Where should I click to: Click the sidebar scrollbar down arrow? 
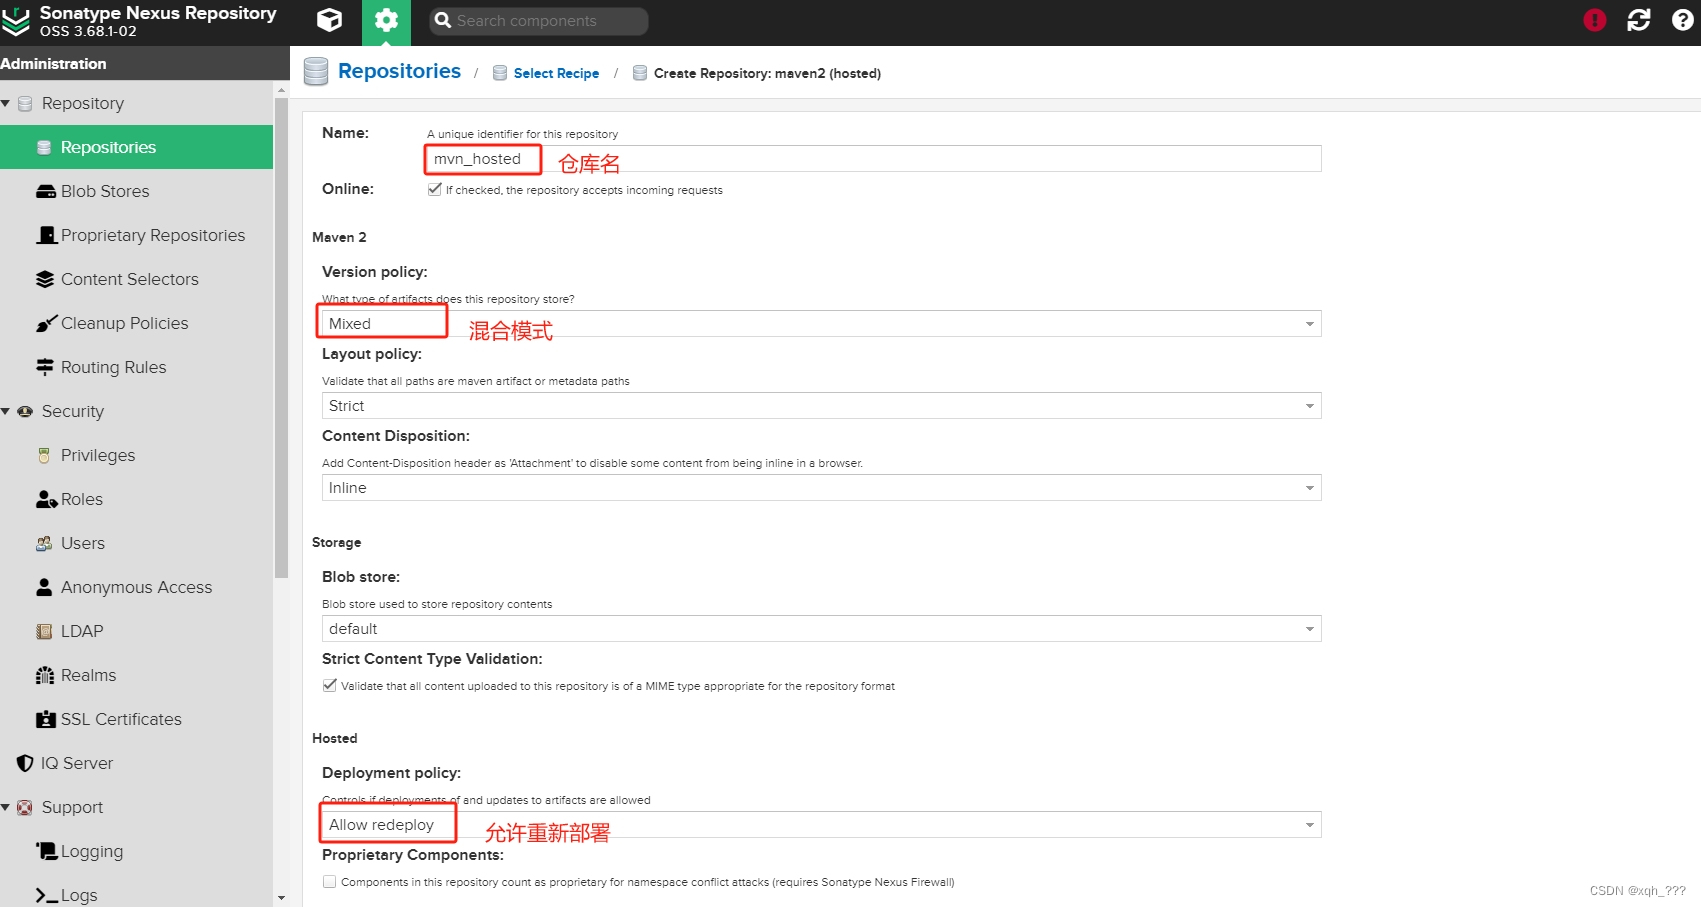pyautogui.click(x=281, y=898)
